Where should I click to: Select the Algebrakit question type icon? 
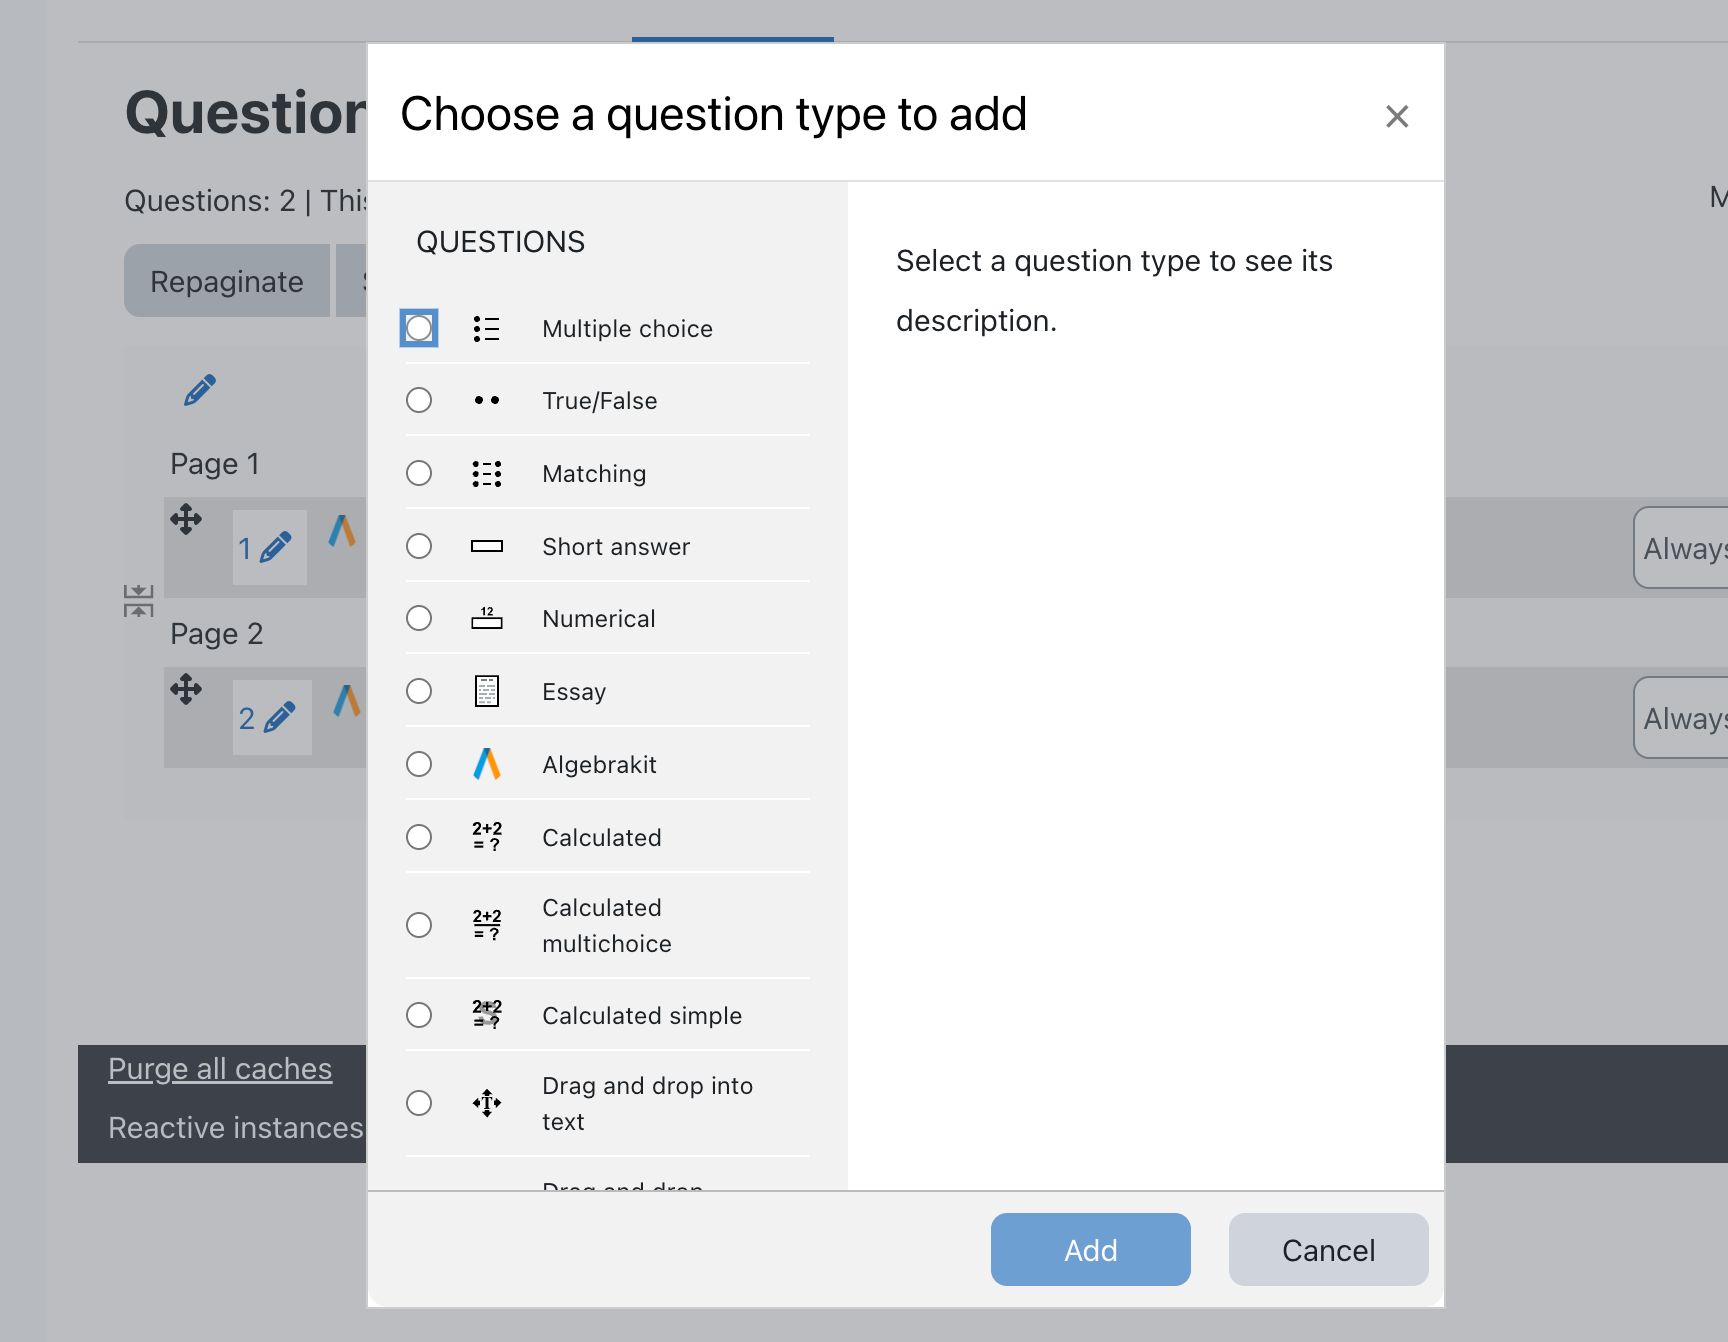pyautogui.click(x=486, y=764)
